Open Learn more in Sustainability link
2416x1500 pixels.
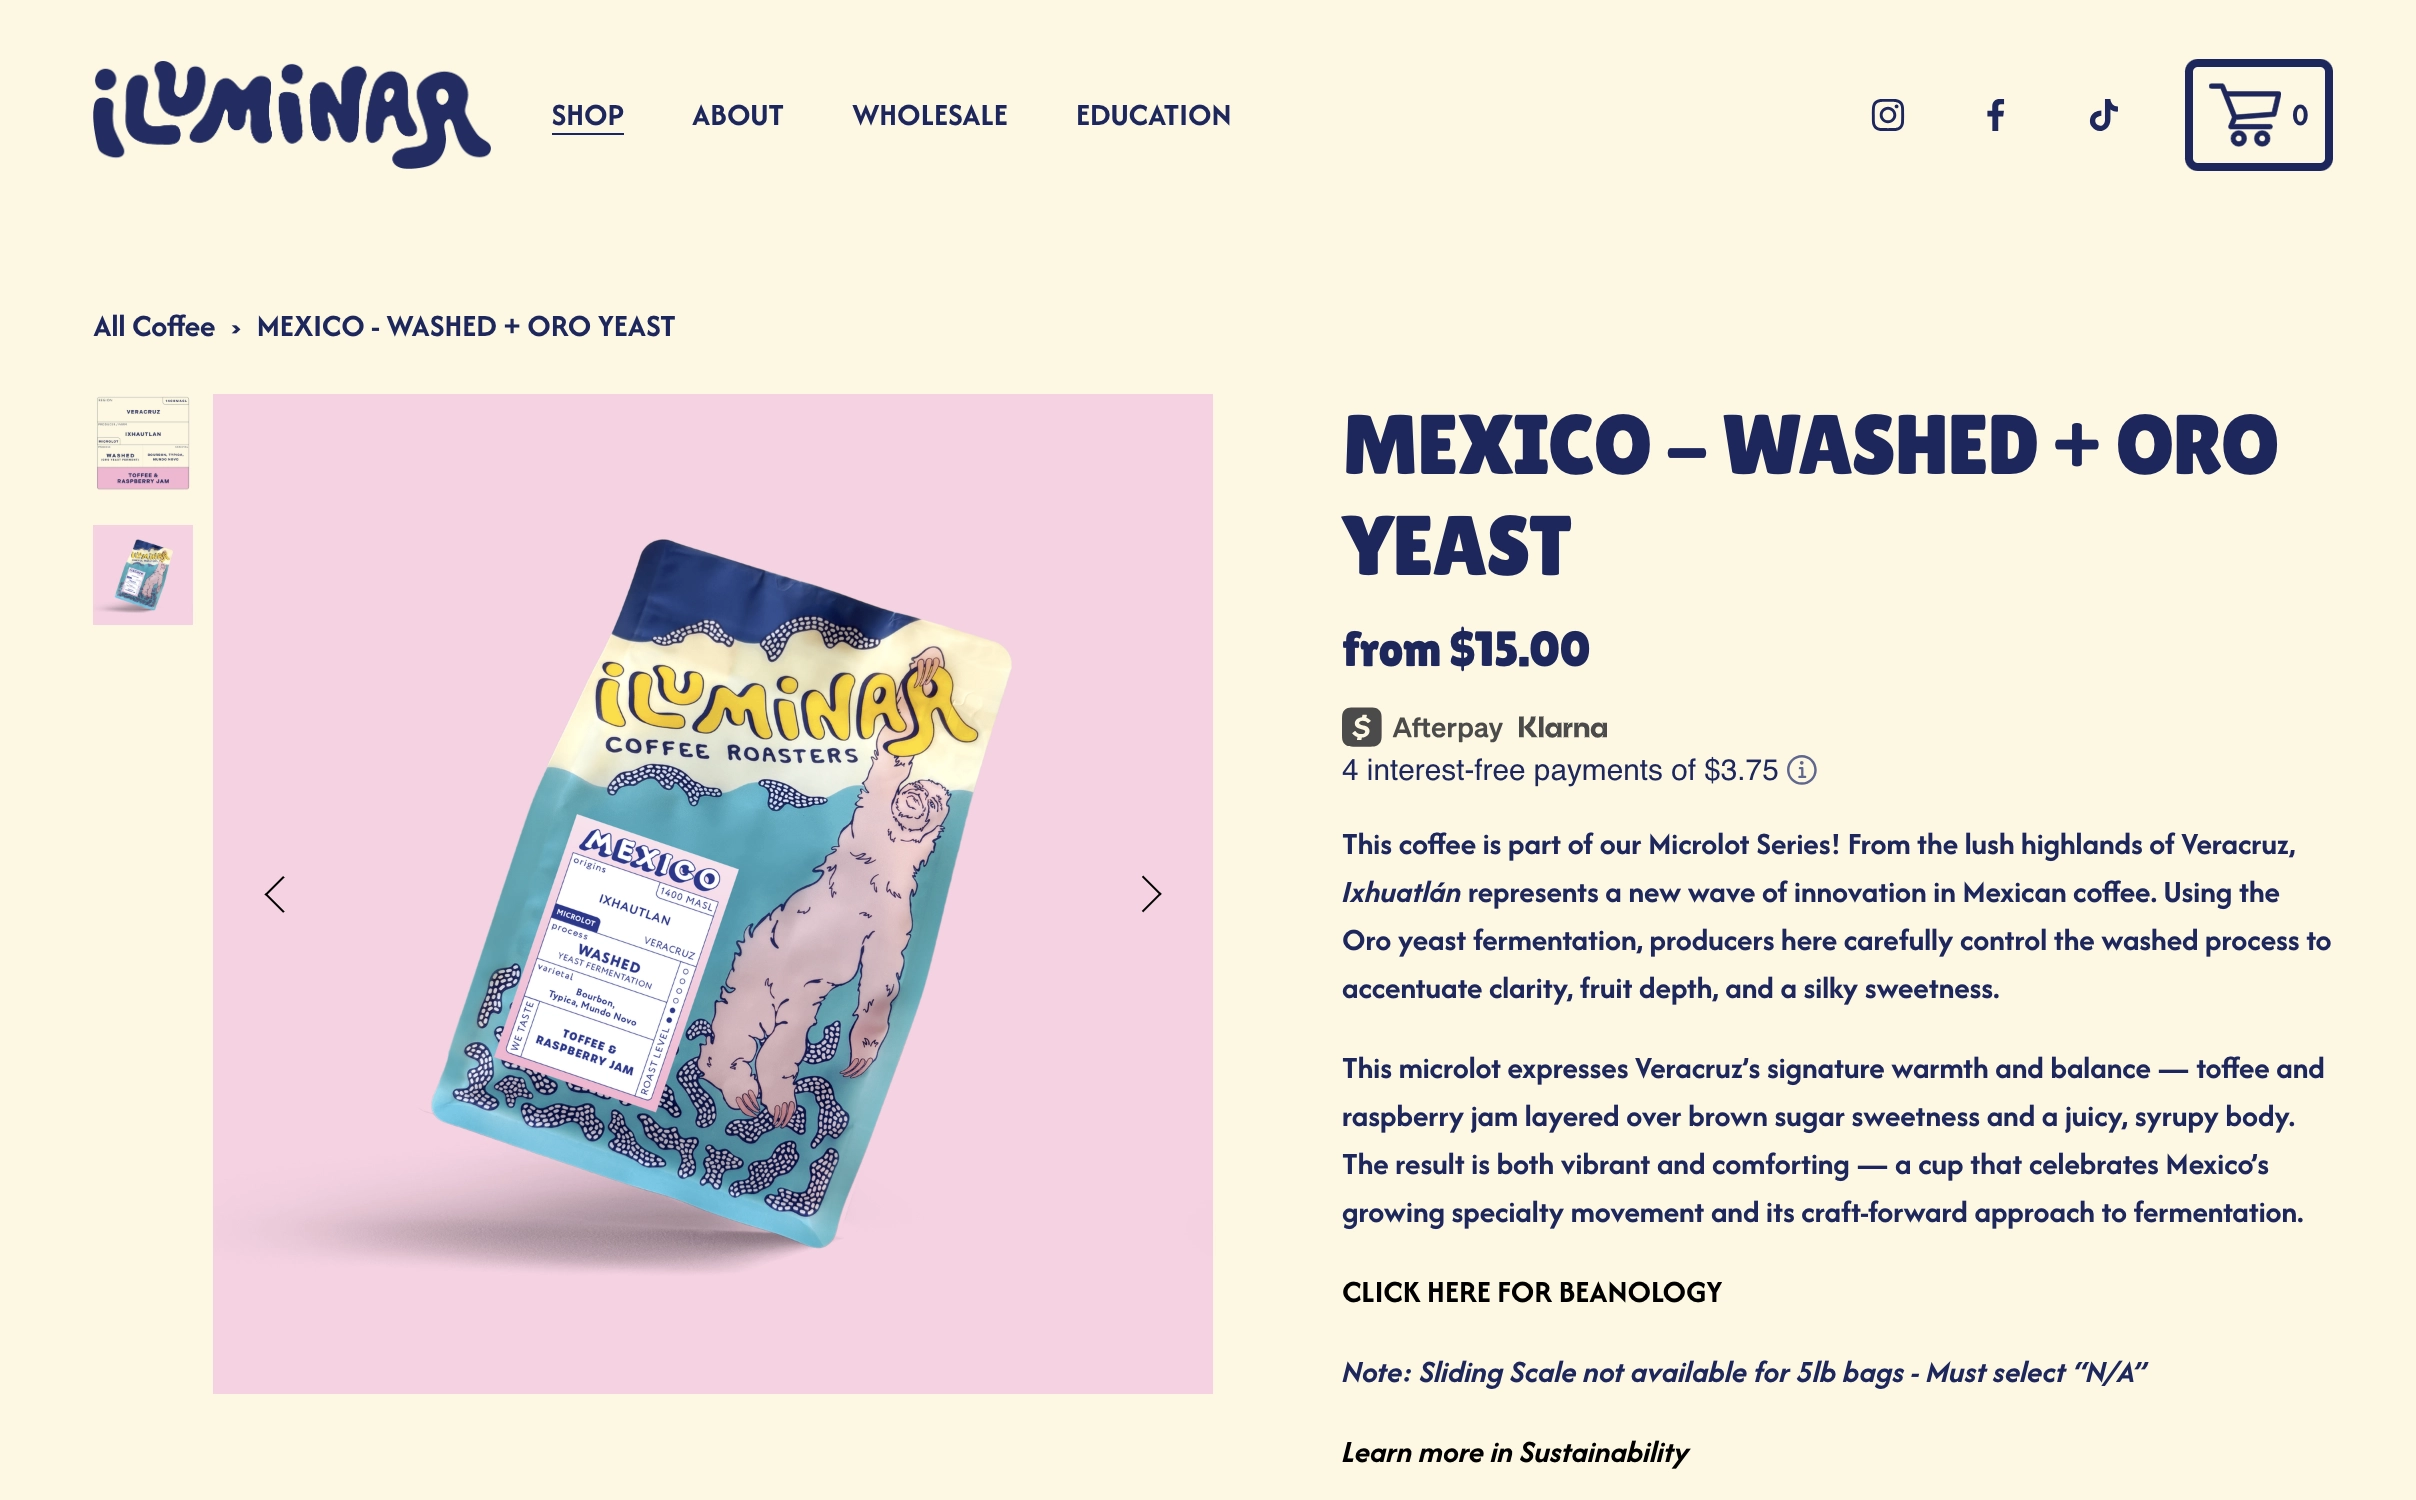[1515, 1452]
